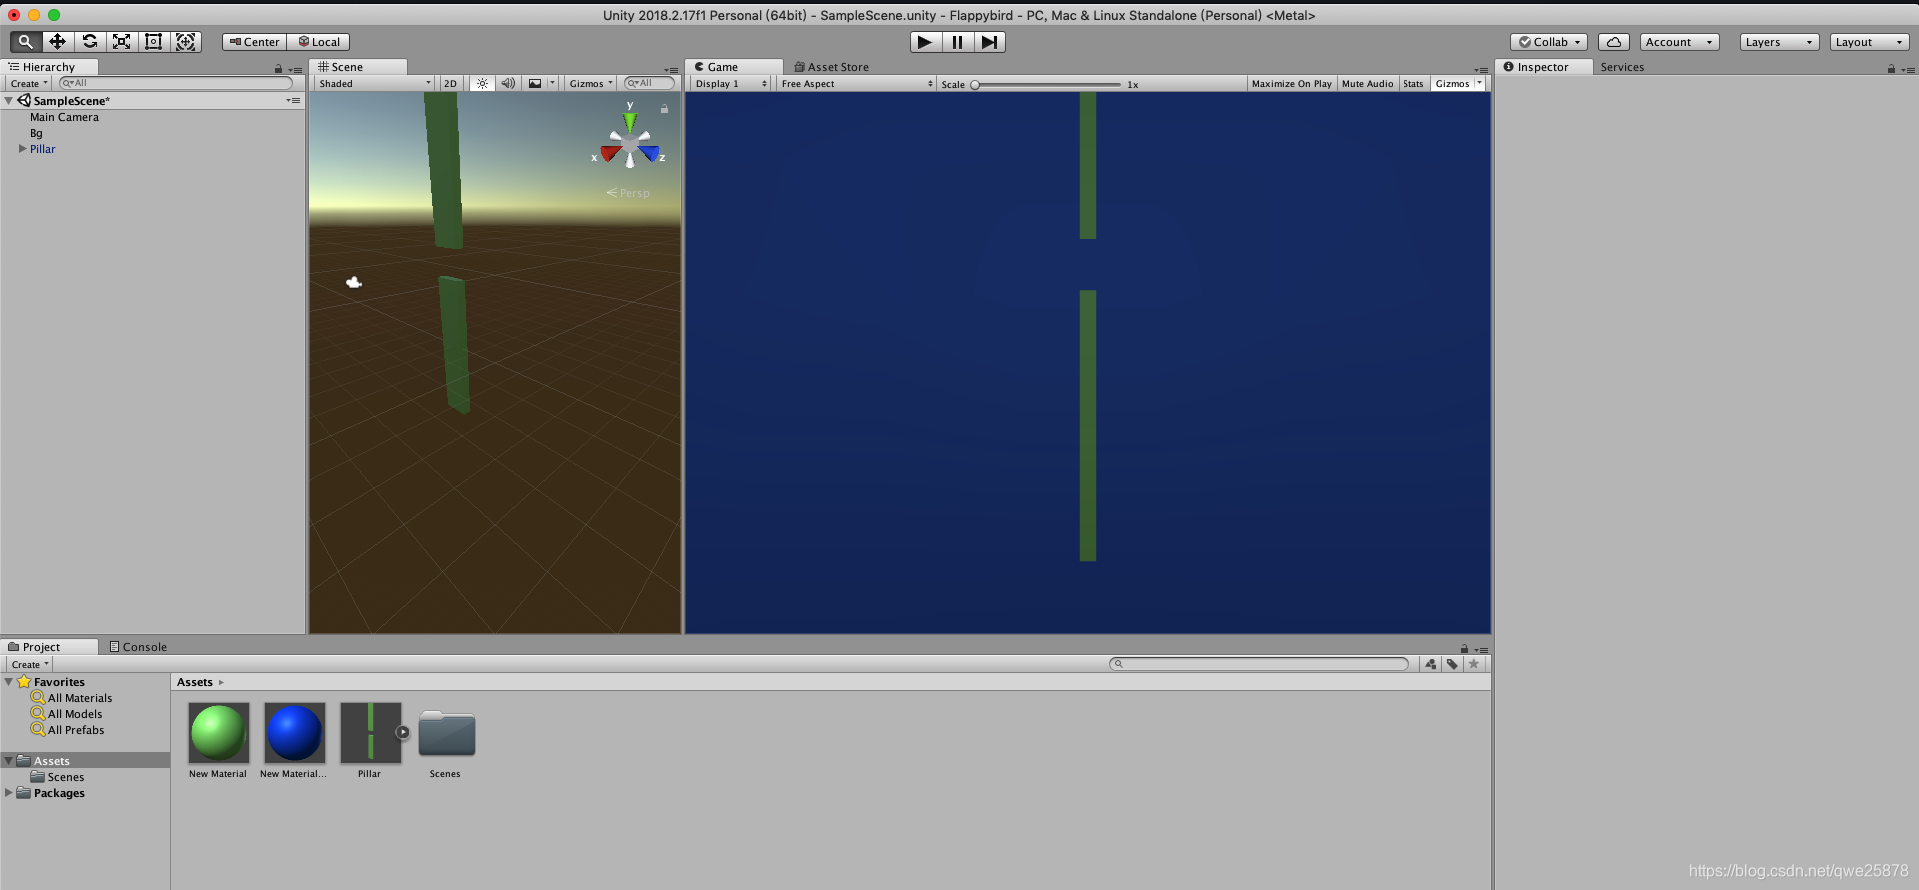Open Shaded draw mode dropdown
This screenshot has width=1919, height=890.
[375, 83]
